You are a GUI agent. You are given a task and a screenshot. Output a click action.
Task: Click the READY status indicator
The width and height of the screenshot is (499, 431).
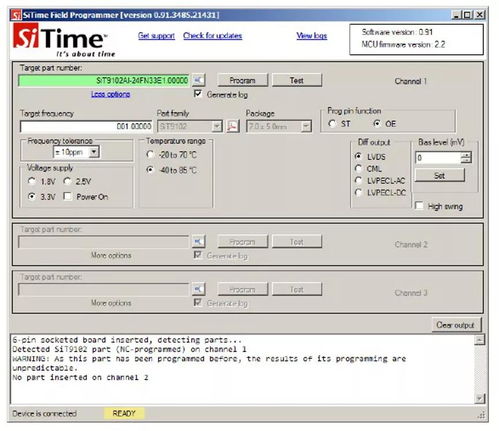pyautogui.click(x=124, y=413)
